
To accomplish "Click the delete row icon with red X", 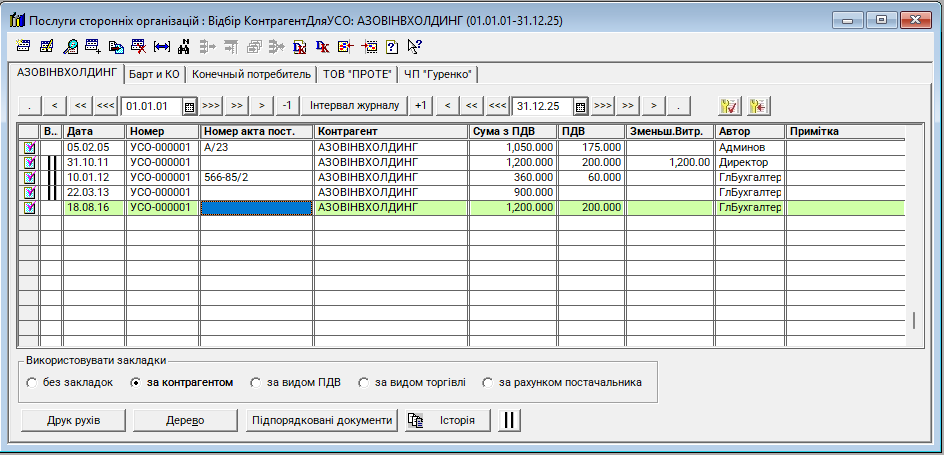I will coord(138,46).
